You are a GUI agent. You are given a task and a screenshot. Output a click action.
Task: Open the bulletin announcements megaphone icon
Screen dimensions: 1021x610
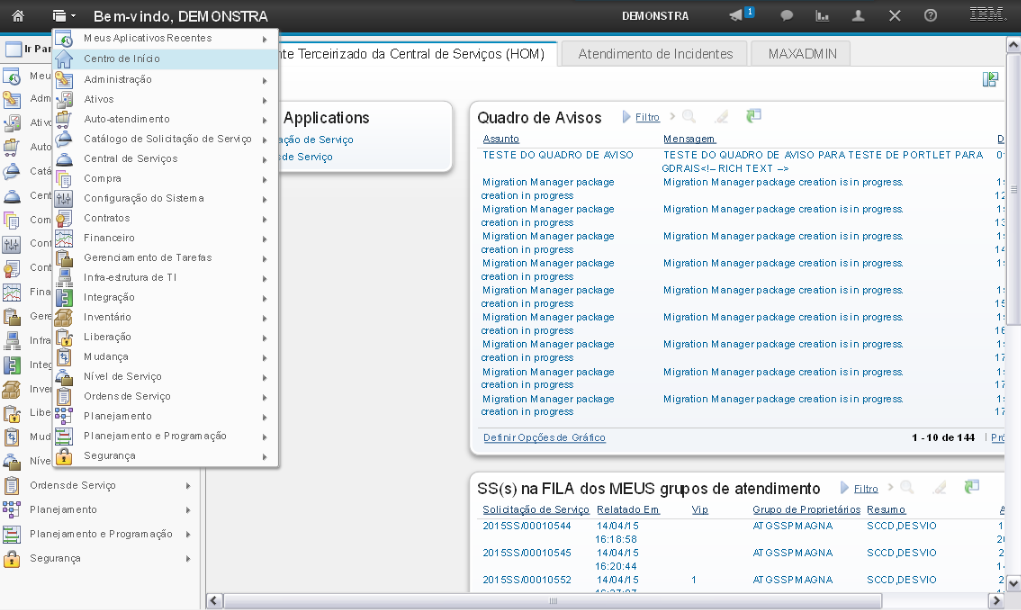(737, 16)
